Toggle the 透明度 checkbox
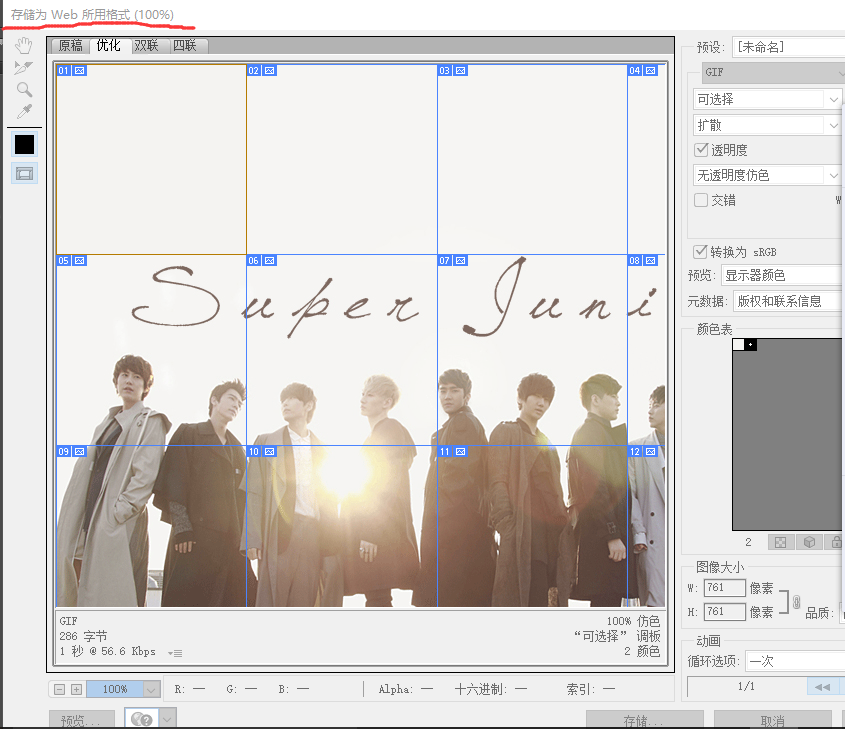 pos(701,150)
